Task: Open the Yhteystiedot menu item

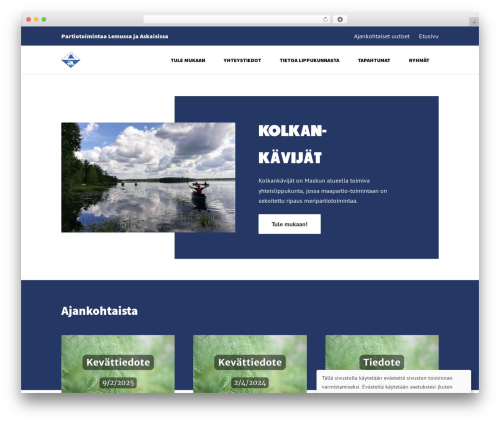Action: click(x=242, y=60)
